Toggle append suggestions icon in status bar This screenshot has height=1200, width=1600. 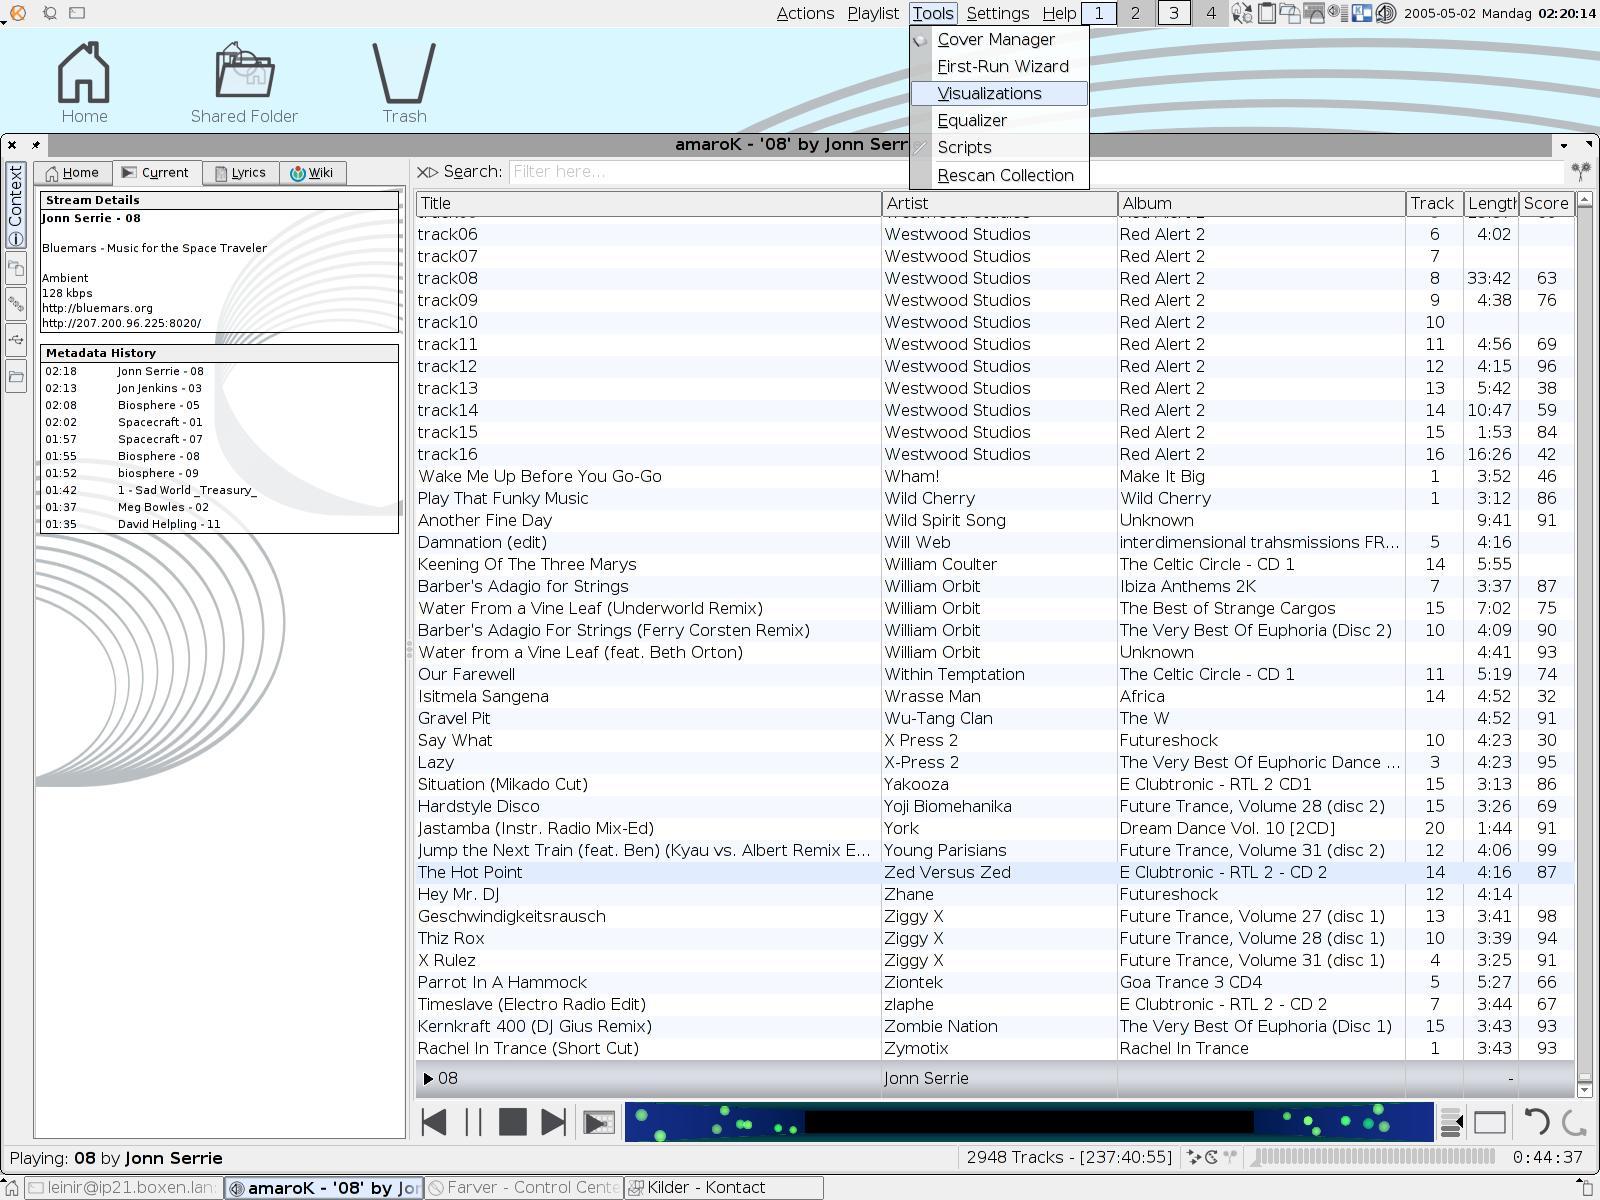pyautogui.click(x=1231, y=1157)
